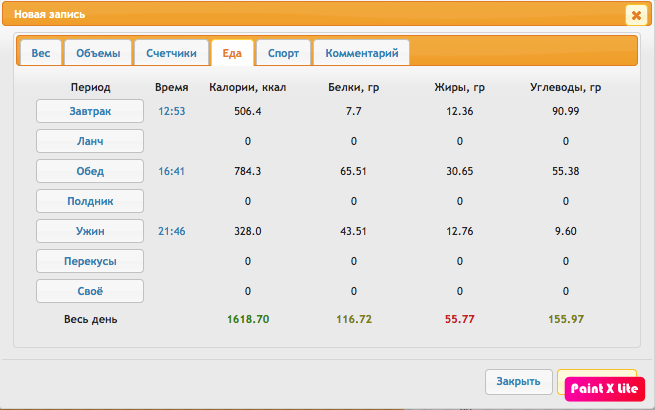Click the Обед protein value 65.51
Viewport: 655px width, 410px height.
point(353,171)
